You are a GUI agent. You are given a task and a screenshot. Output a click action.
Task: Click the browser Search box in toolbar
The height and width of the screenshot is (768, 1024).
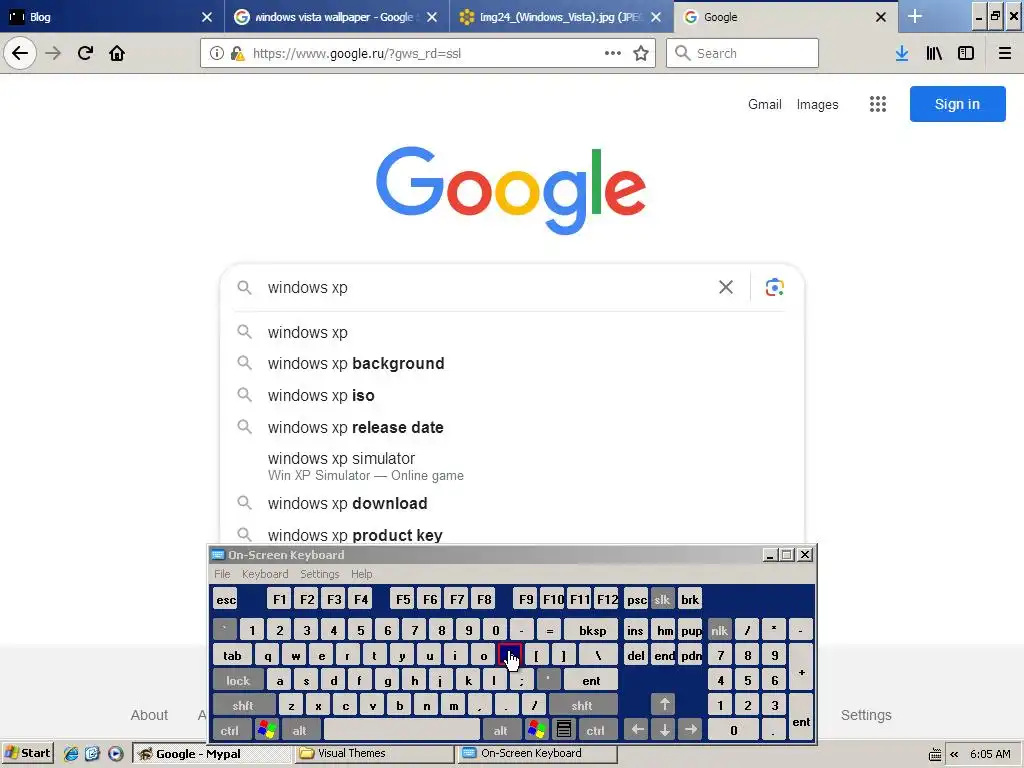(742, 53)
